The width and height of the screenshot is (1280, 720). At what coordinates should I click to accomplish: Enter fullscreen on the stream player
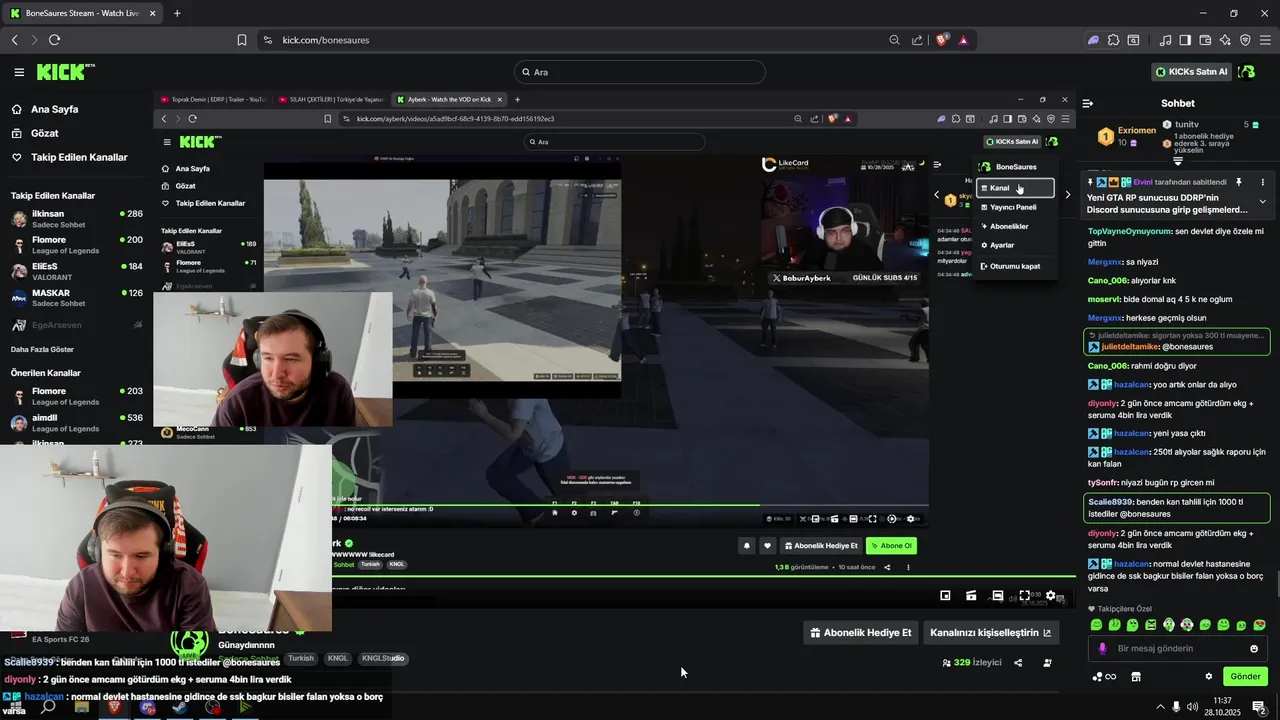[x=1025, y=596]
